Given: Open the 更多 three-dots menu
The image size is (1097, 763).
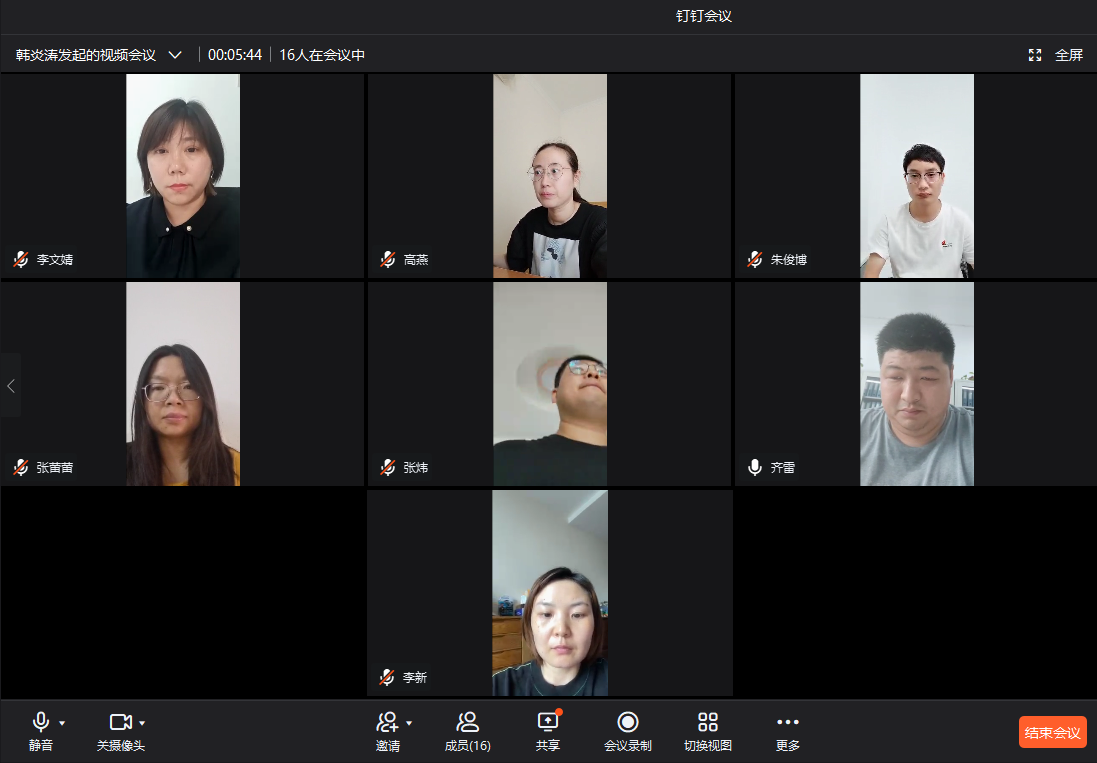Looking at the screenshot, I should coord(788,722).
